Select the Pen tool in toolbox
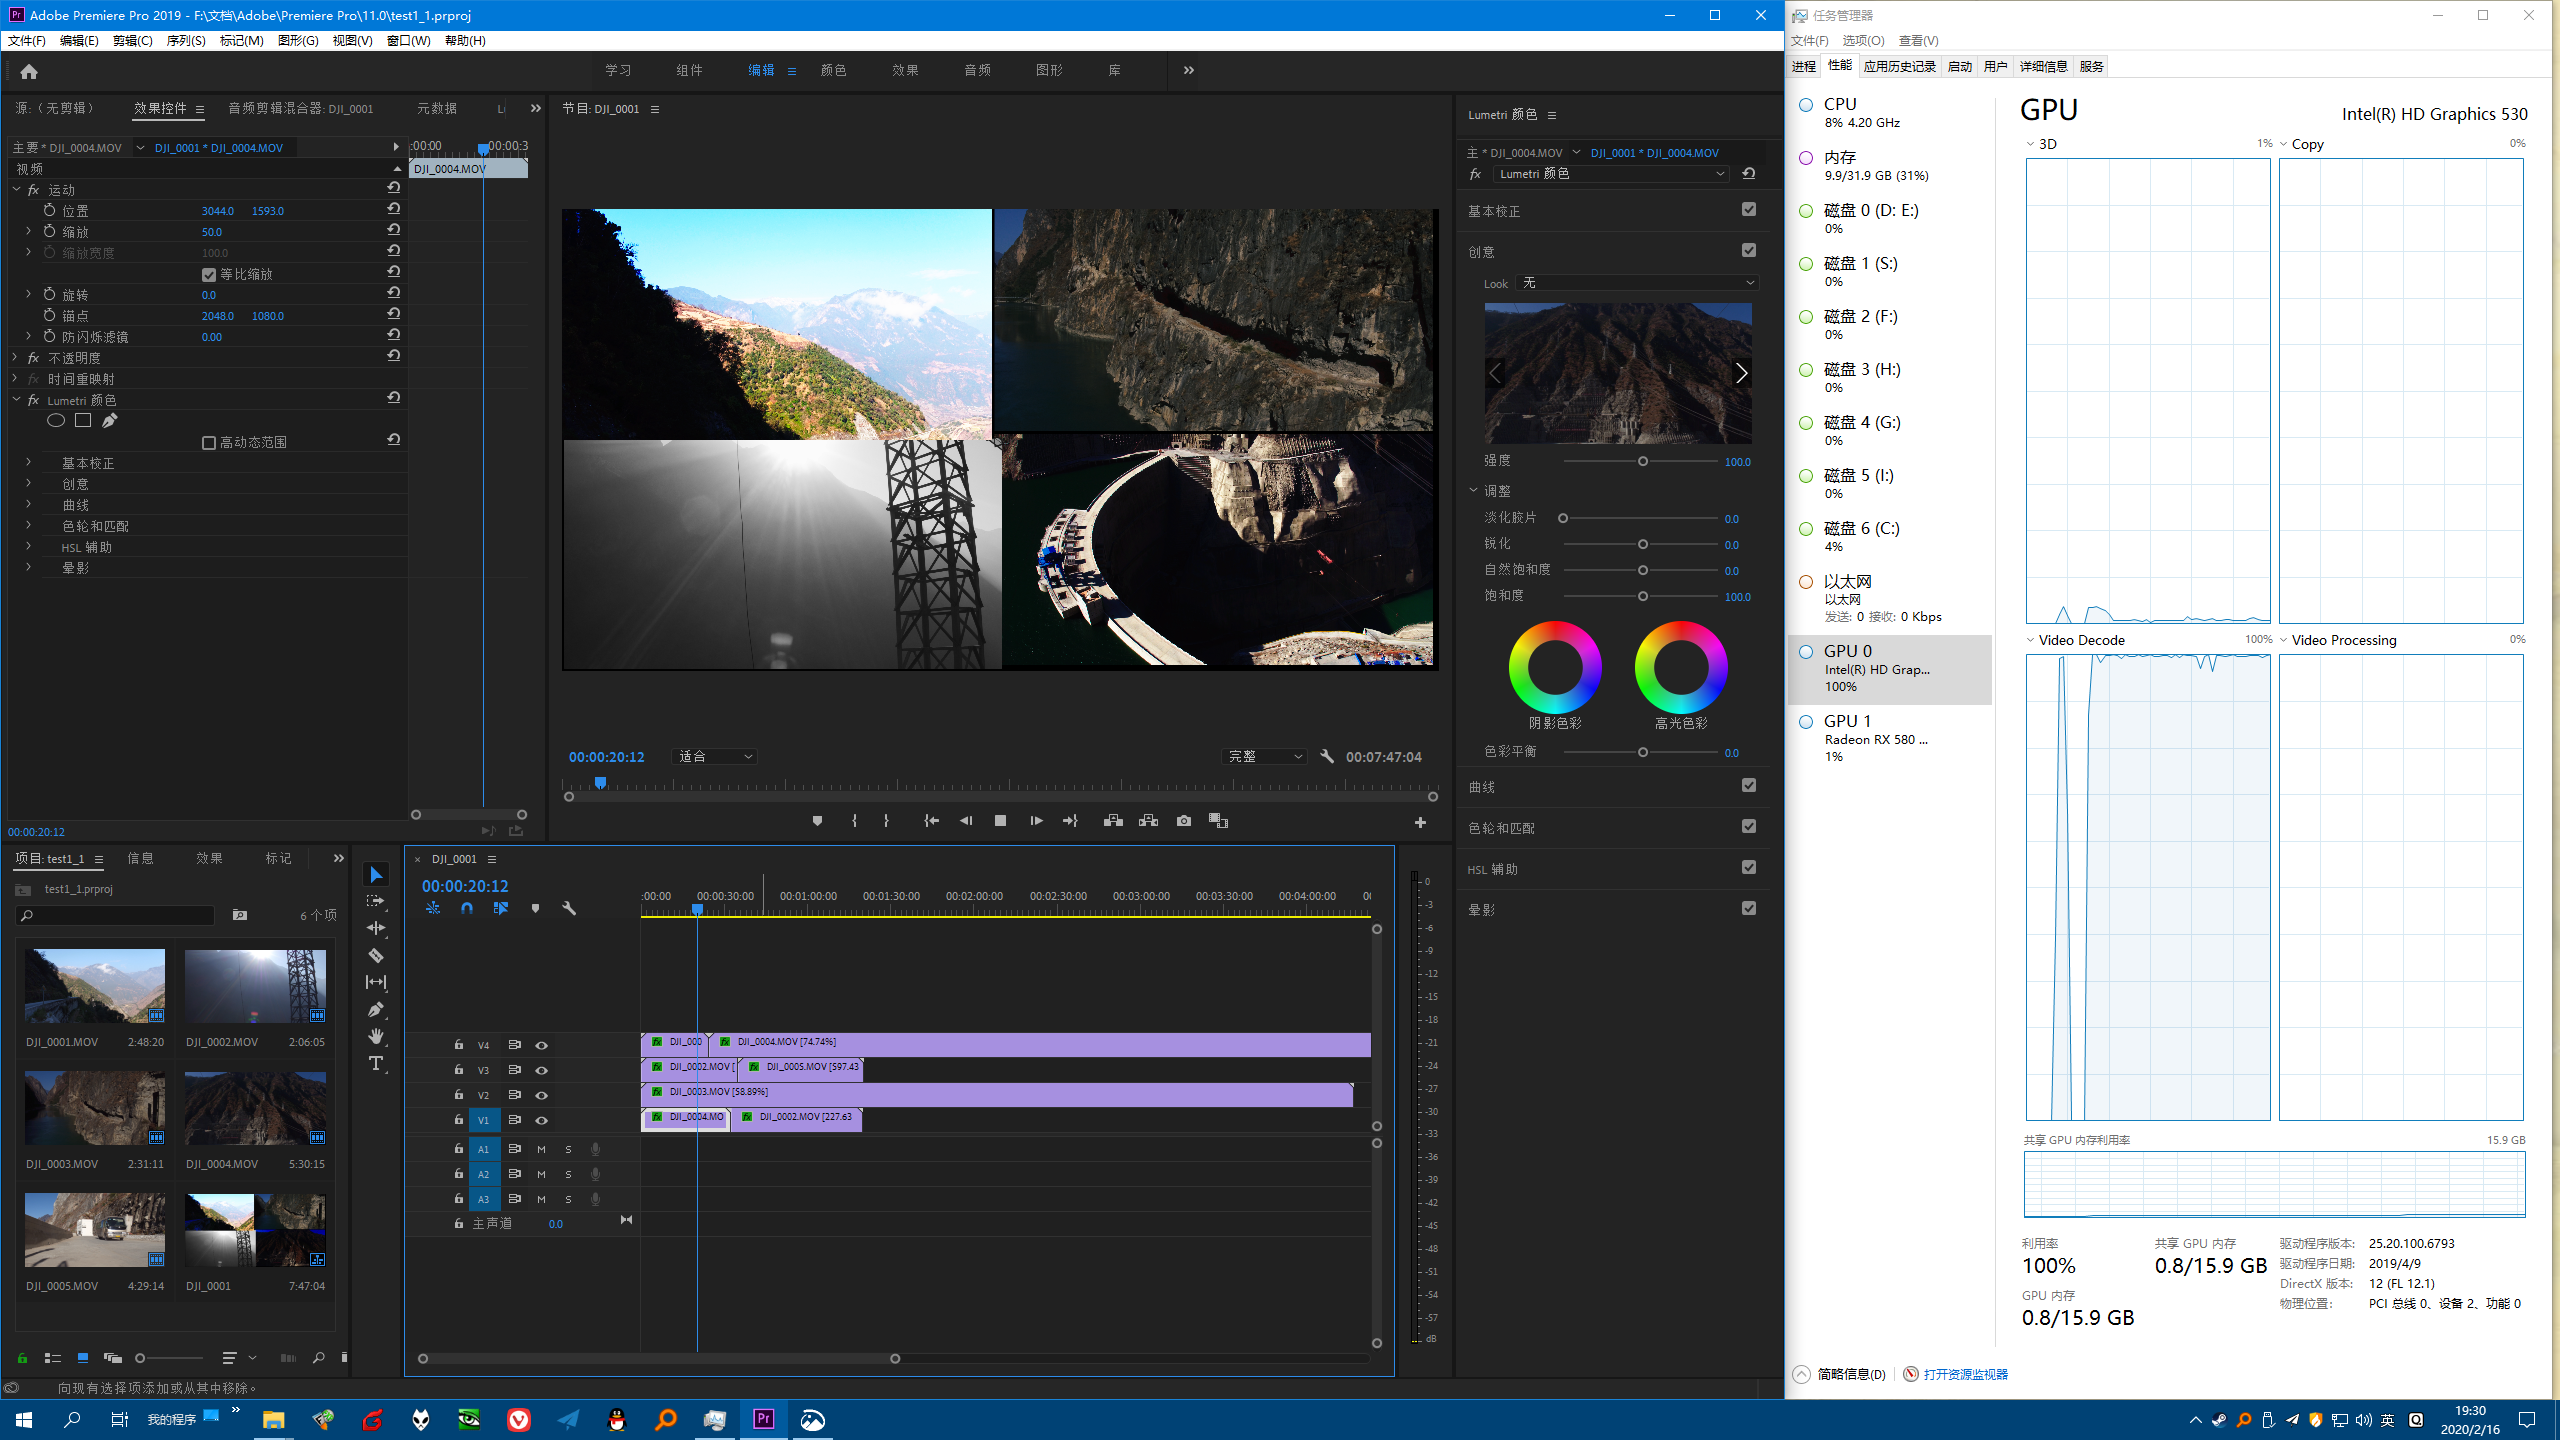This screenshot has height=1440, width=2560. click(x=376, y=1009)
